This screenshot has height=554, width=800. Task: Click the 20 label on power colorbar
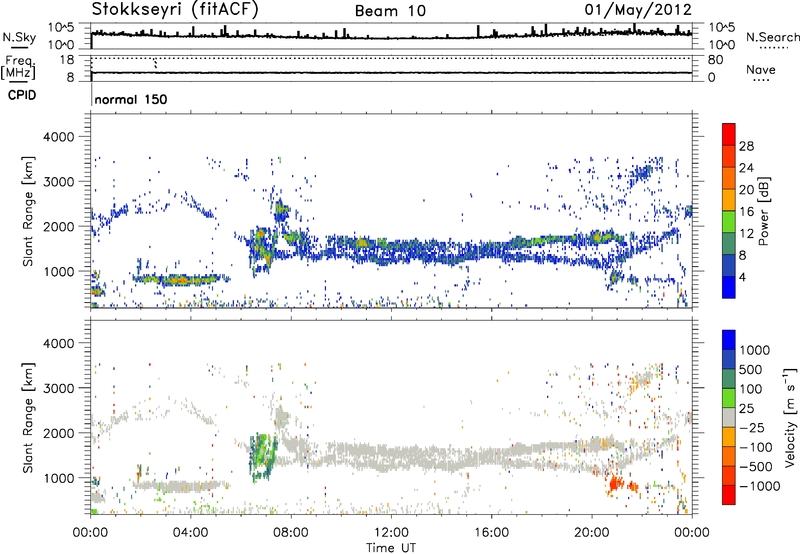pyautogui.click(x=746, y=190)
